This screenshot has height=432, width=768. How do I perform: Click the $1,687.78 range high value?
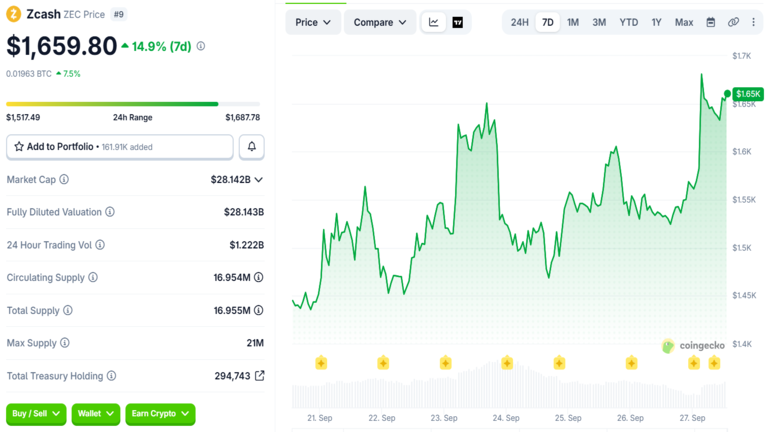[242, 118]
